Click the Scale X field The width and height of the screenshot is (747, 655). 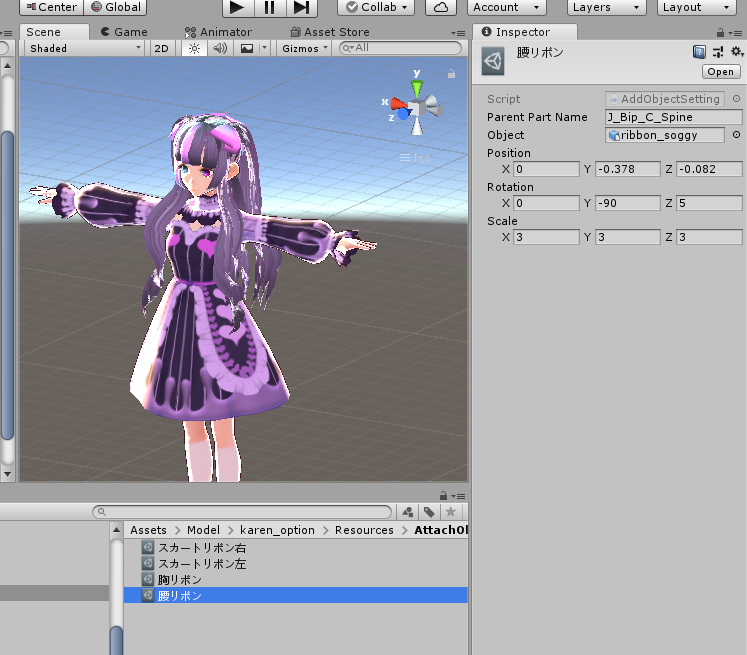(x=546, y=237)
